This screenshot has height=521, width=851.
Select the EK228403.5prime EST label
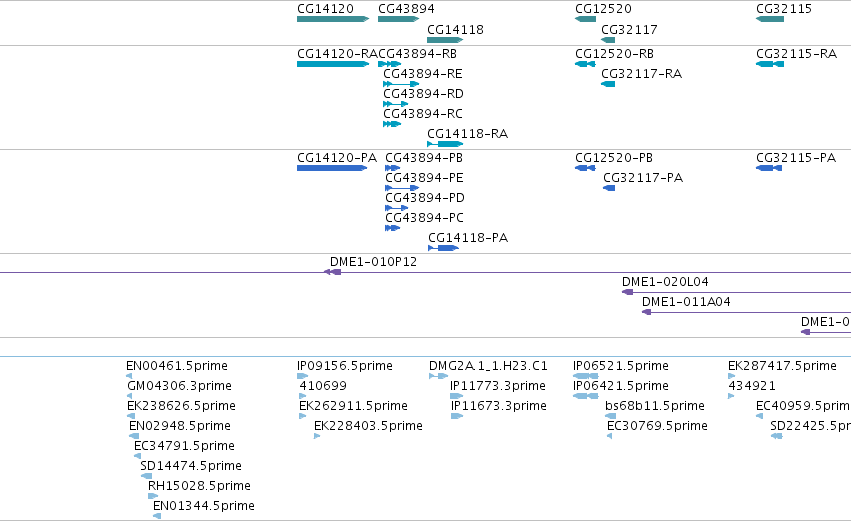tap(369, 426)
